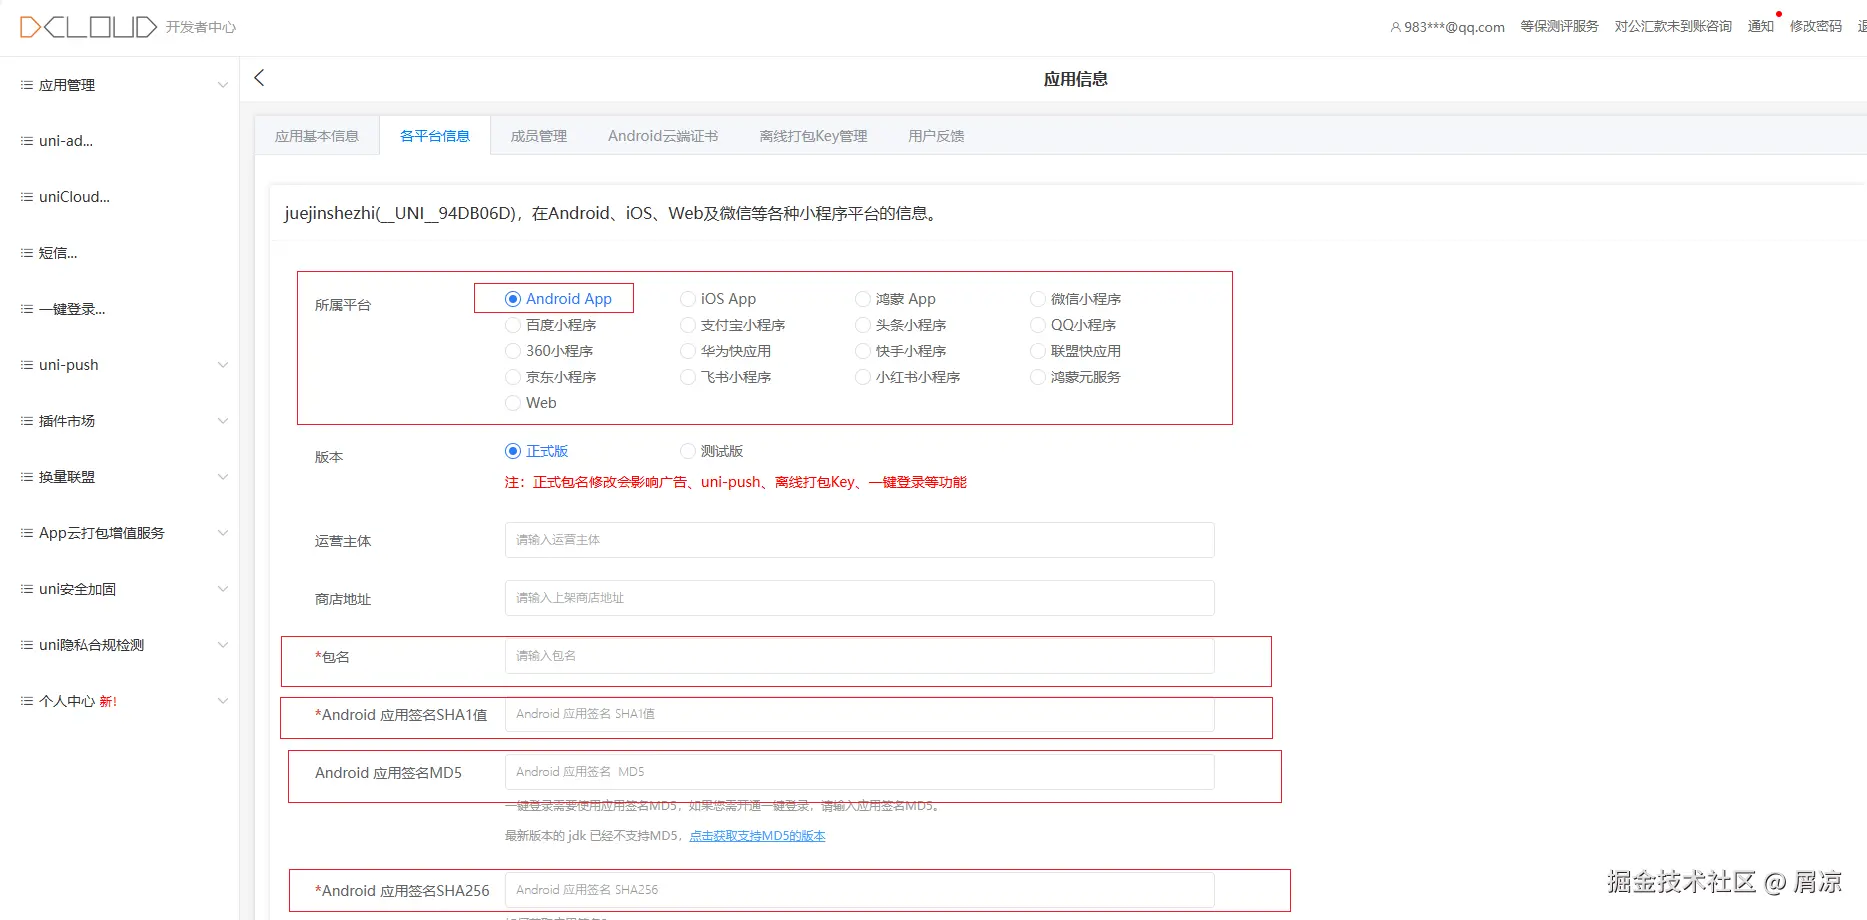1867x920 pixels.
Task: Choose the 鸿蒙 App radio option
Action: click(863, 299)
